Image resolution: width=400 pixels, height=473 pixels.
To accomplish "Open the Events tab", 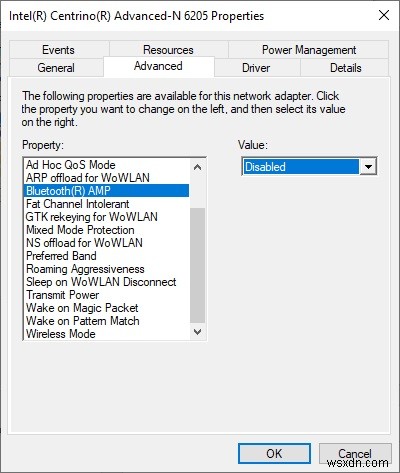I will point(59,50).
